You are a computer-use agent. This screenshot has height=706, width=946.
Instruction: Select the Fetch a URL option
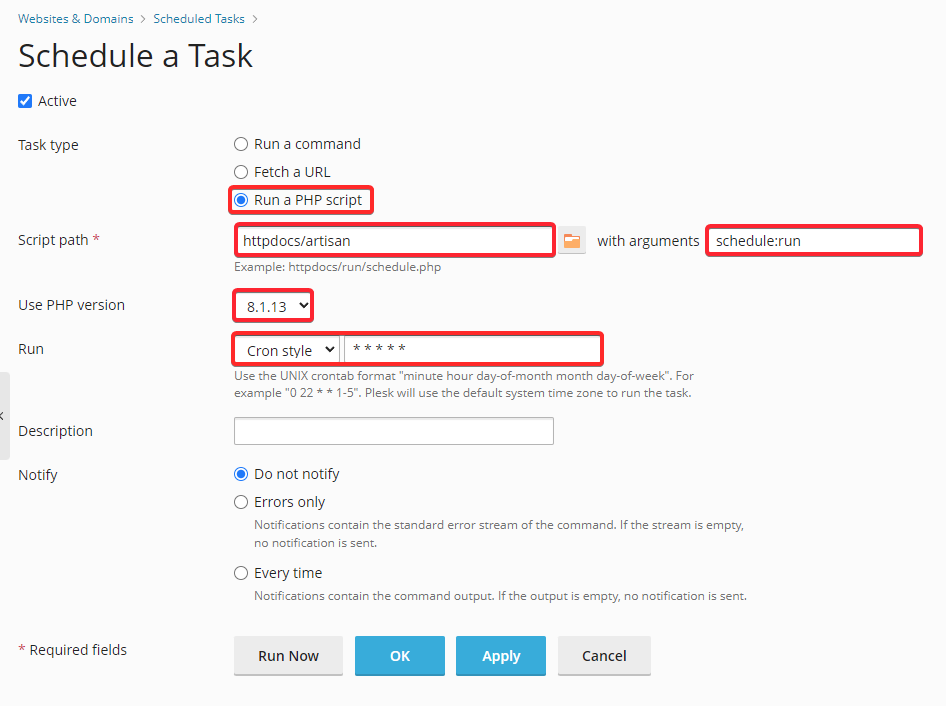point(241,172)
